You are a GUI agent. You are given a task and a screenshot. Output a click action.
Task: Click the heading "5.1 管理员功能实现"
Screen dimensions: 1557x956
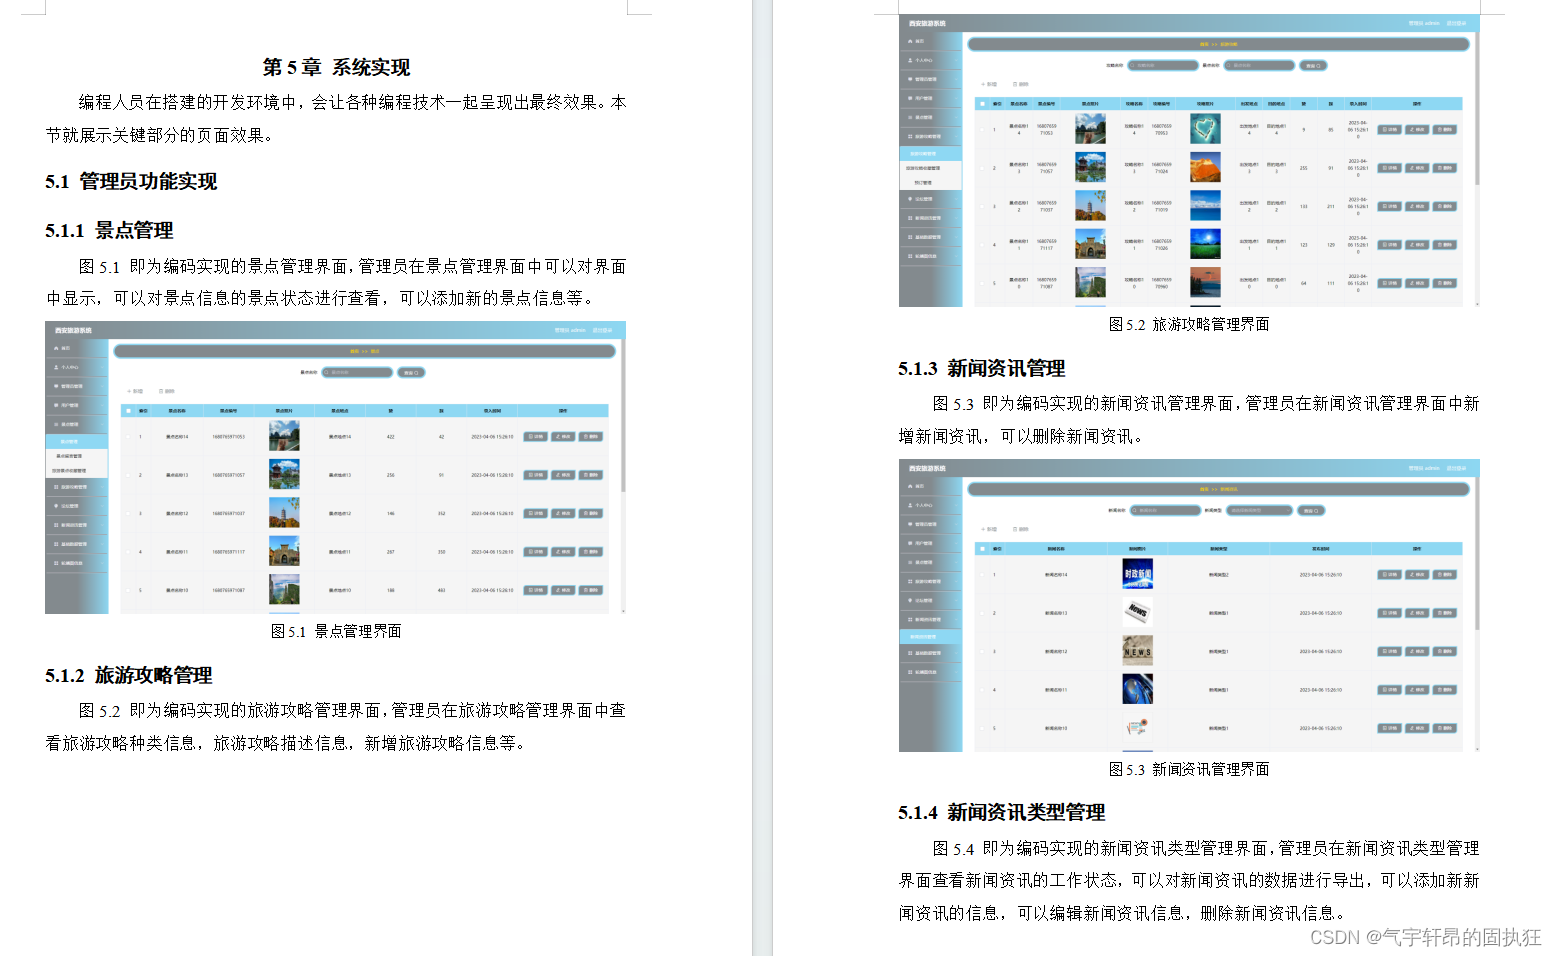point(131,181)
